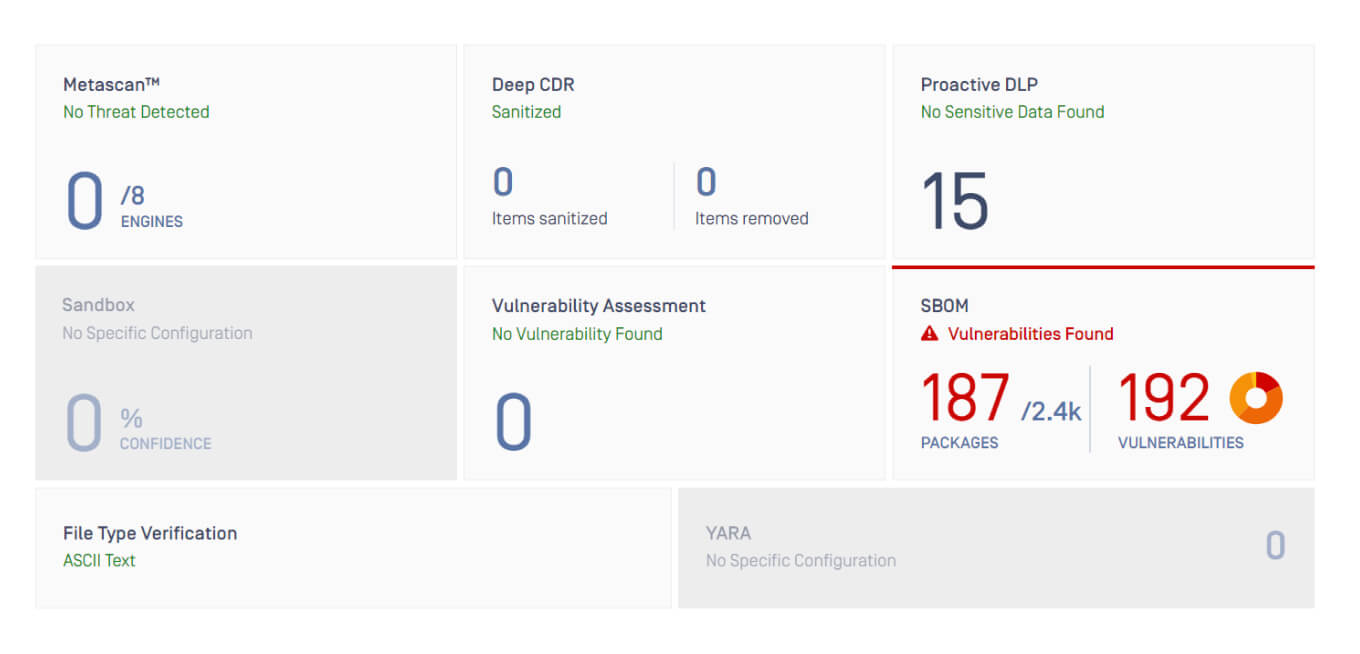Select the File Type Verification card
This screenshot has width=1360, height=654.
click(x=353, y=547)
